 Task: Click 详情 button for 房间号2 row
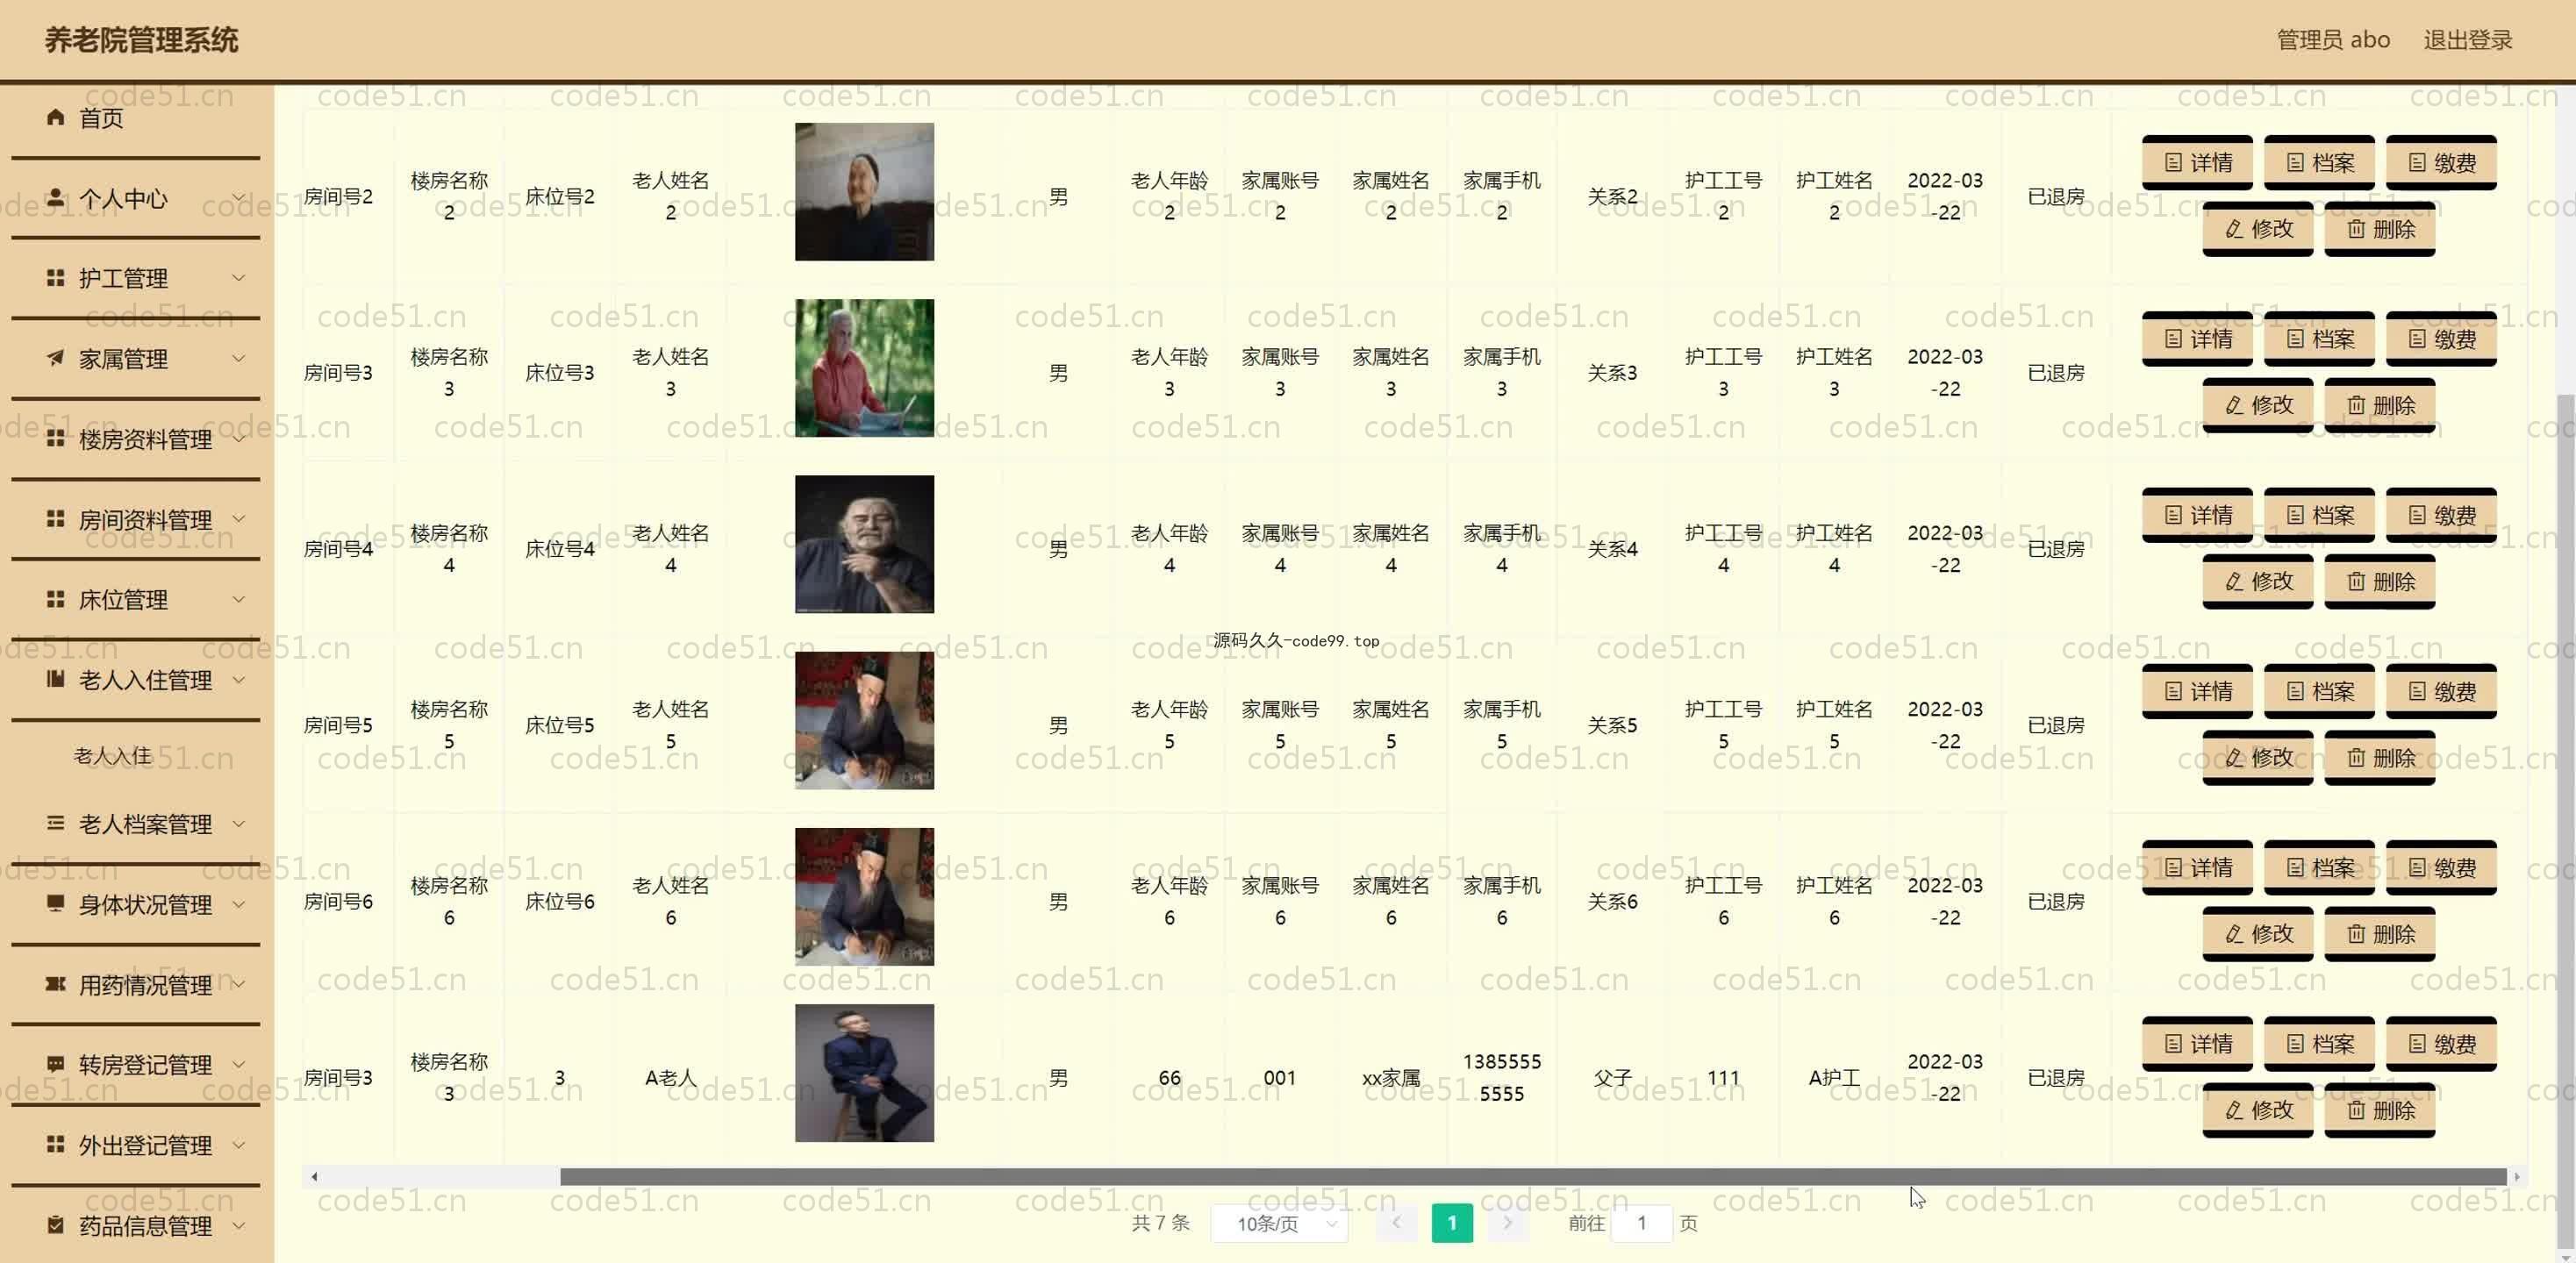(x=2197, y=163)
